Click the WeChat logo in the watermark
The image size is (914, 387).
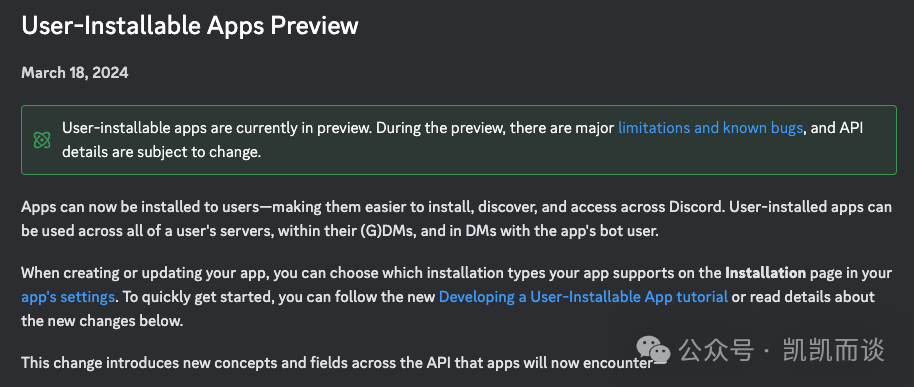tap(653, 349)
